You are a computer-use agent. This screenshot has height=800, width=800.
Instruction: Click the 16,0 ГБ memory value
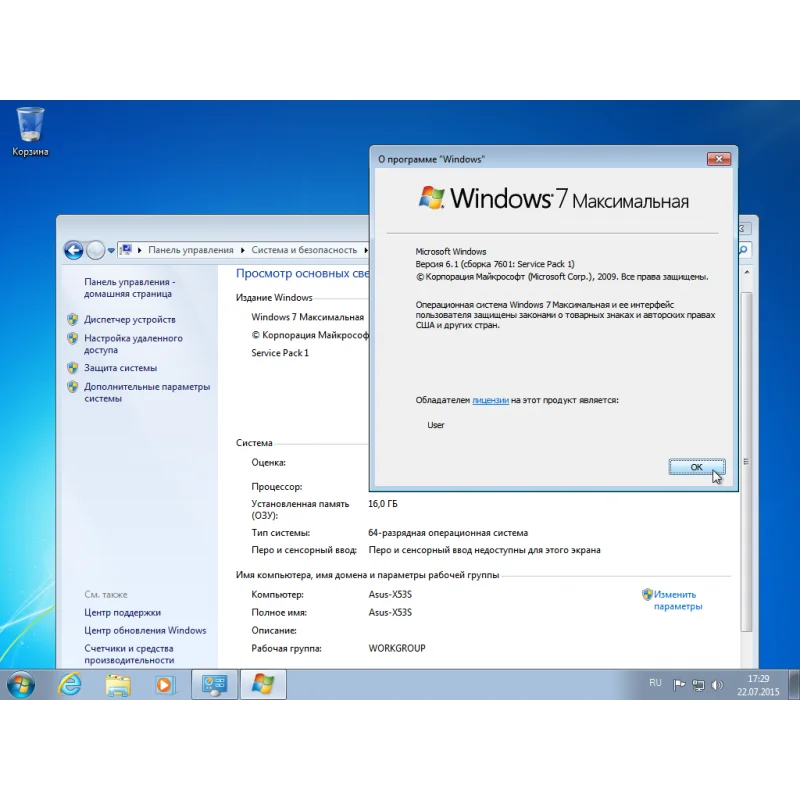pyautogui.click(x=383, y=504)
